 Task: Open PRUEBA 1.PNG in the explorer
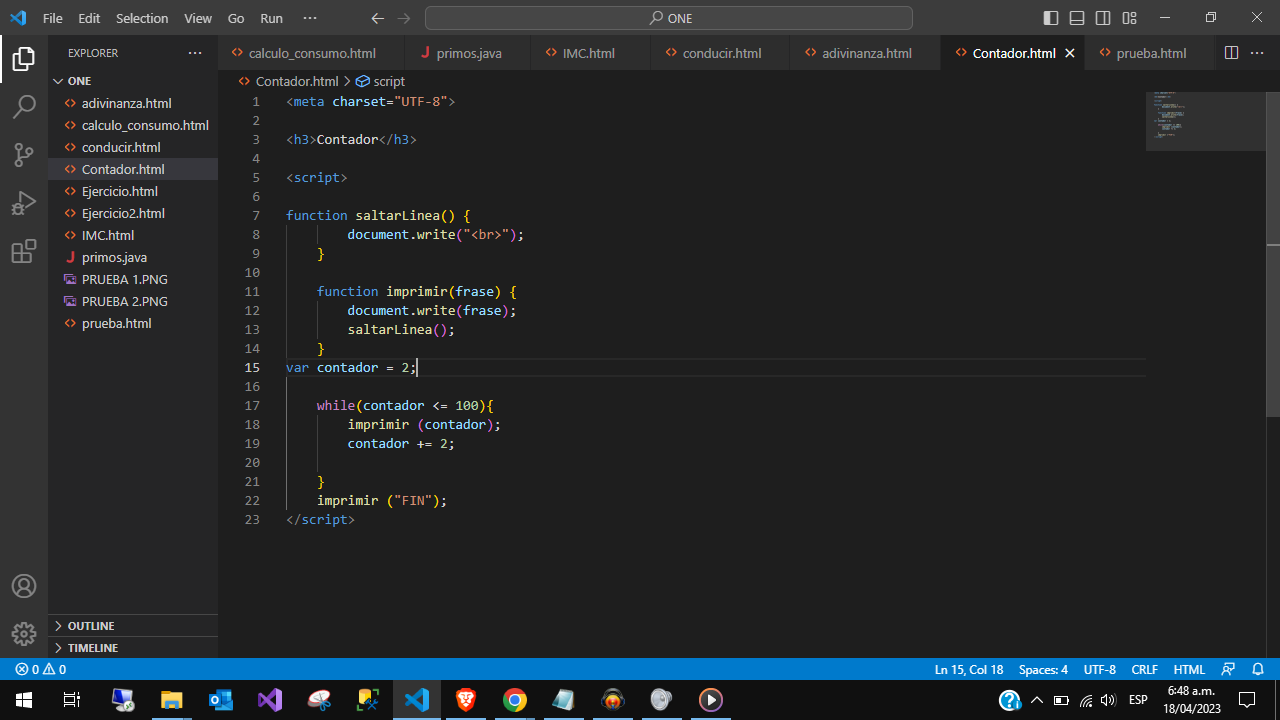(133, 279)
